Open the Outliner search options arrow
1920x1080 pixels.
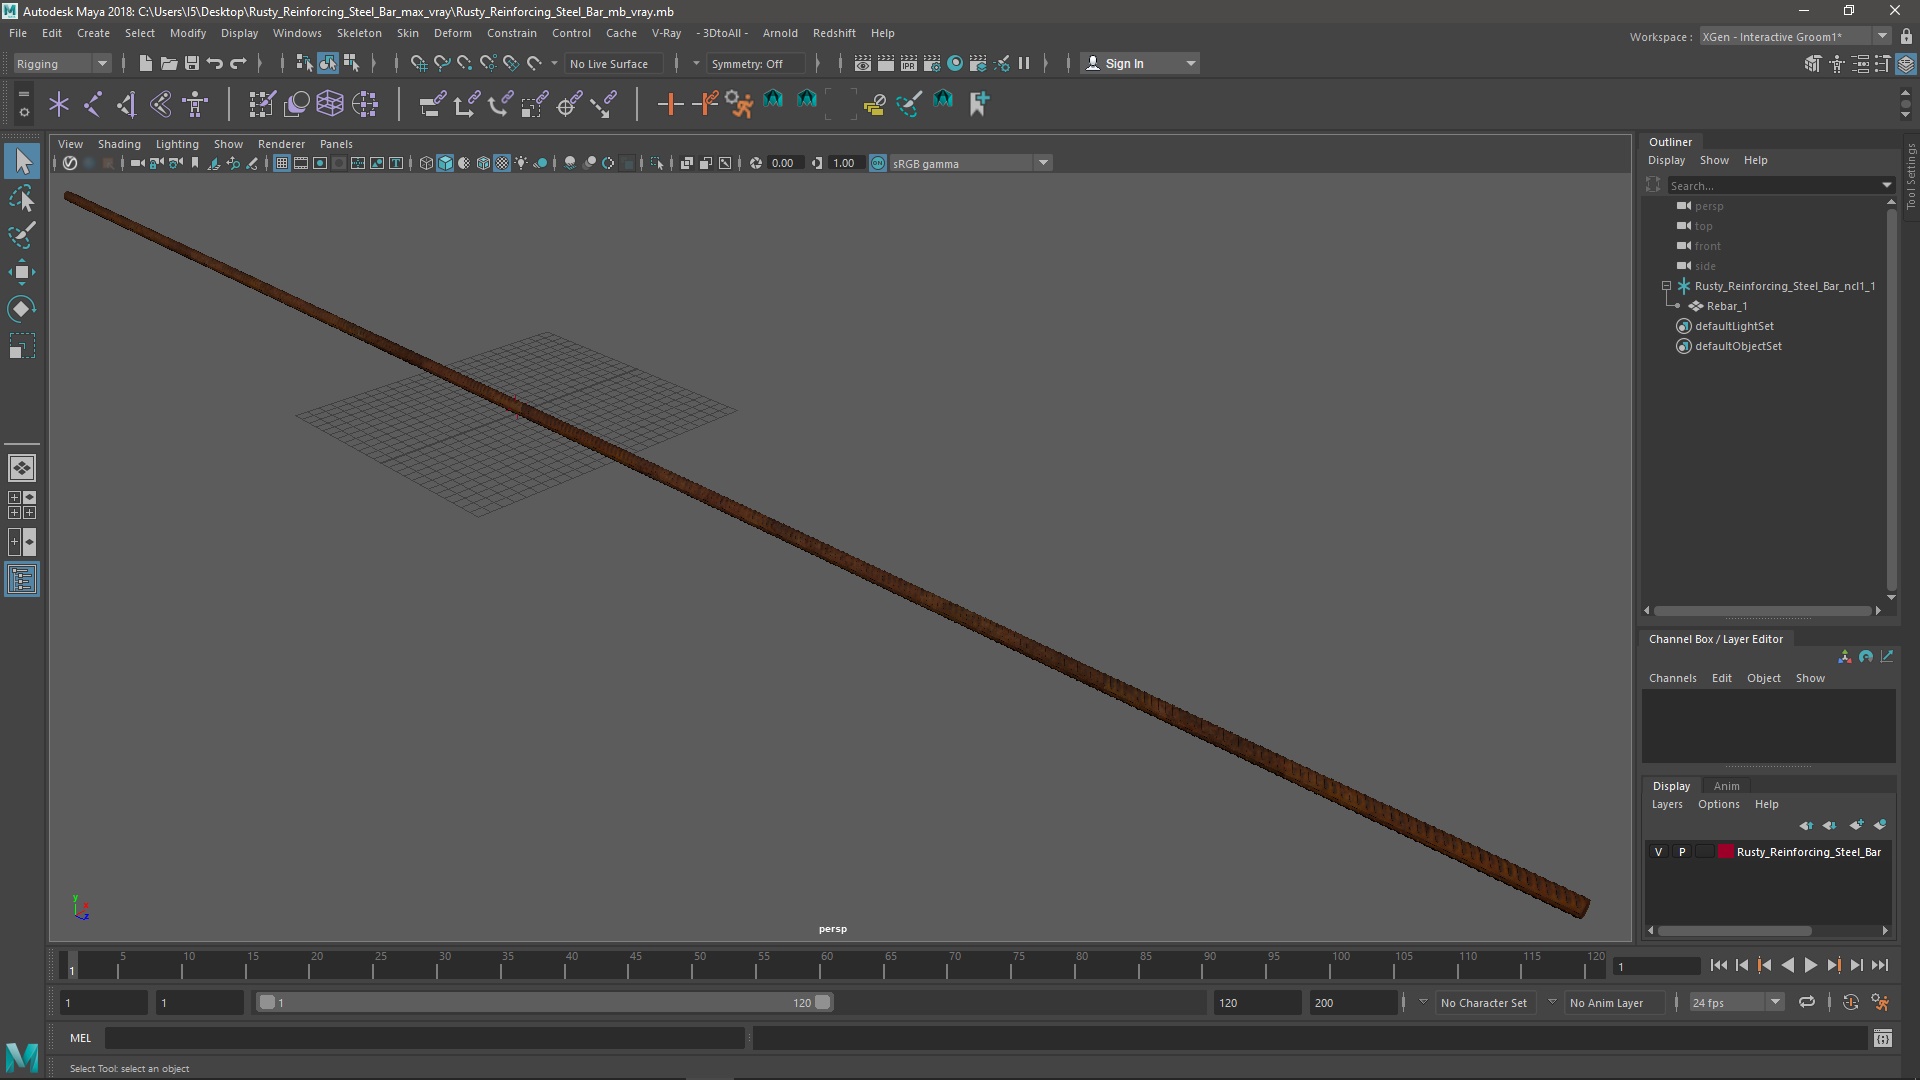pos(1887,185)
